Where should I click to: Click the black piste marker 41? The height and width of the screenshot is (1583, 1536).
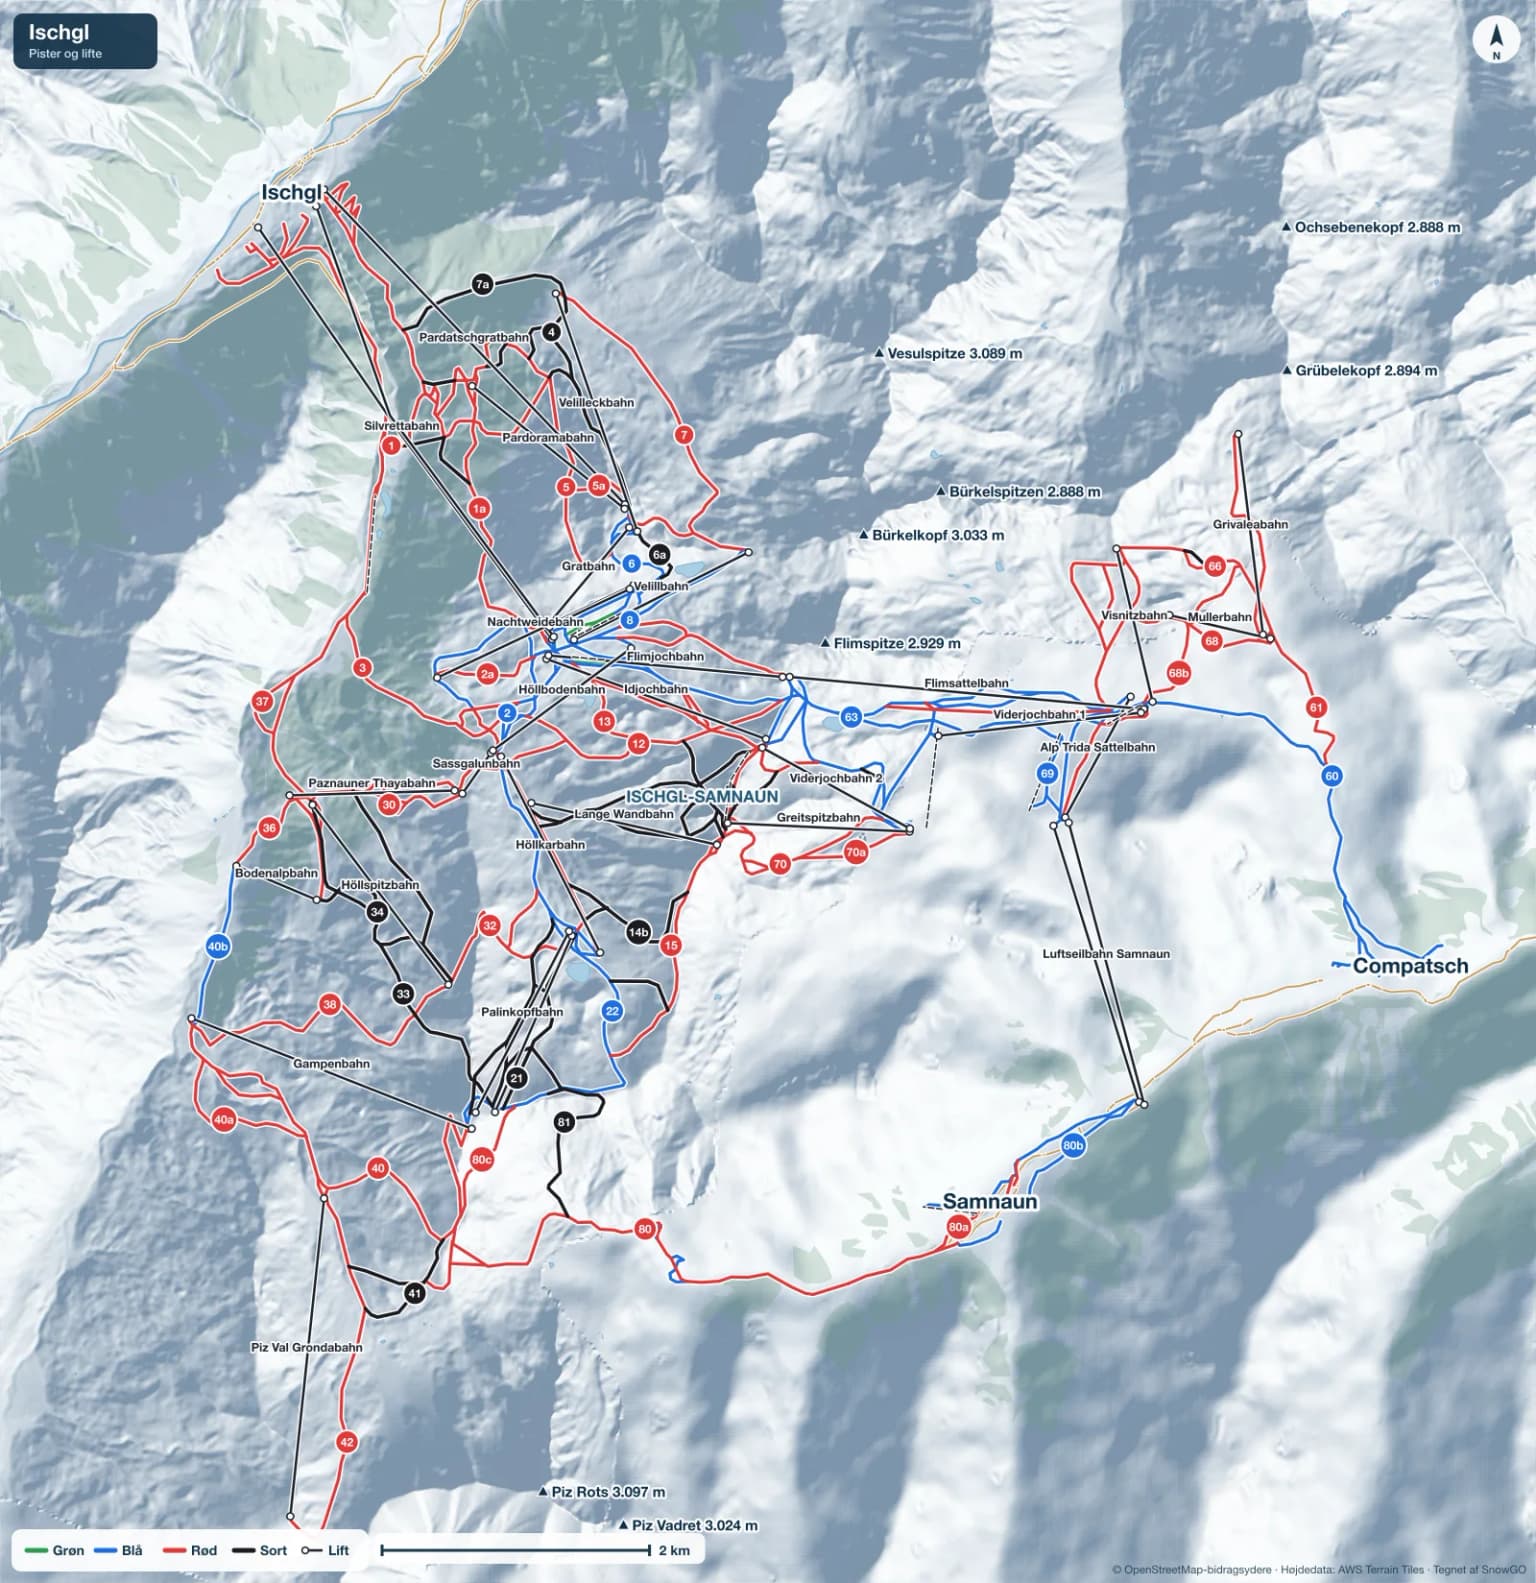pyautogui.click(x=415, y=1293)
